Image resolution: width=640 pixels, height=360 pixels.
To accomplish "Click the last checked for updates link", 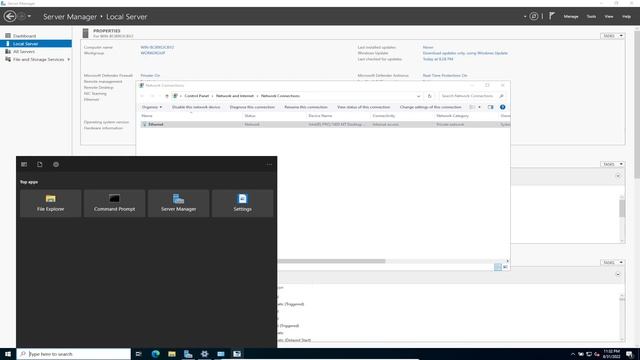I will (x=438, y=59).
